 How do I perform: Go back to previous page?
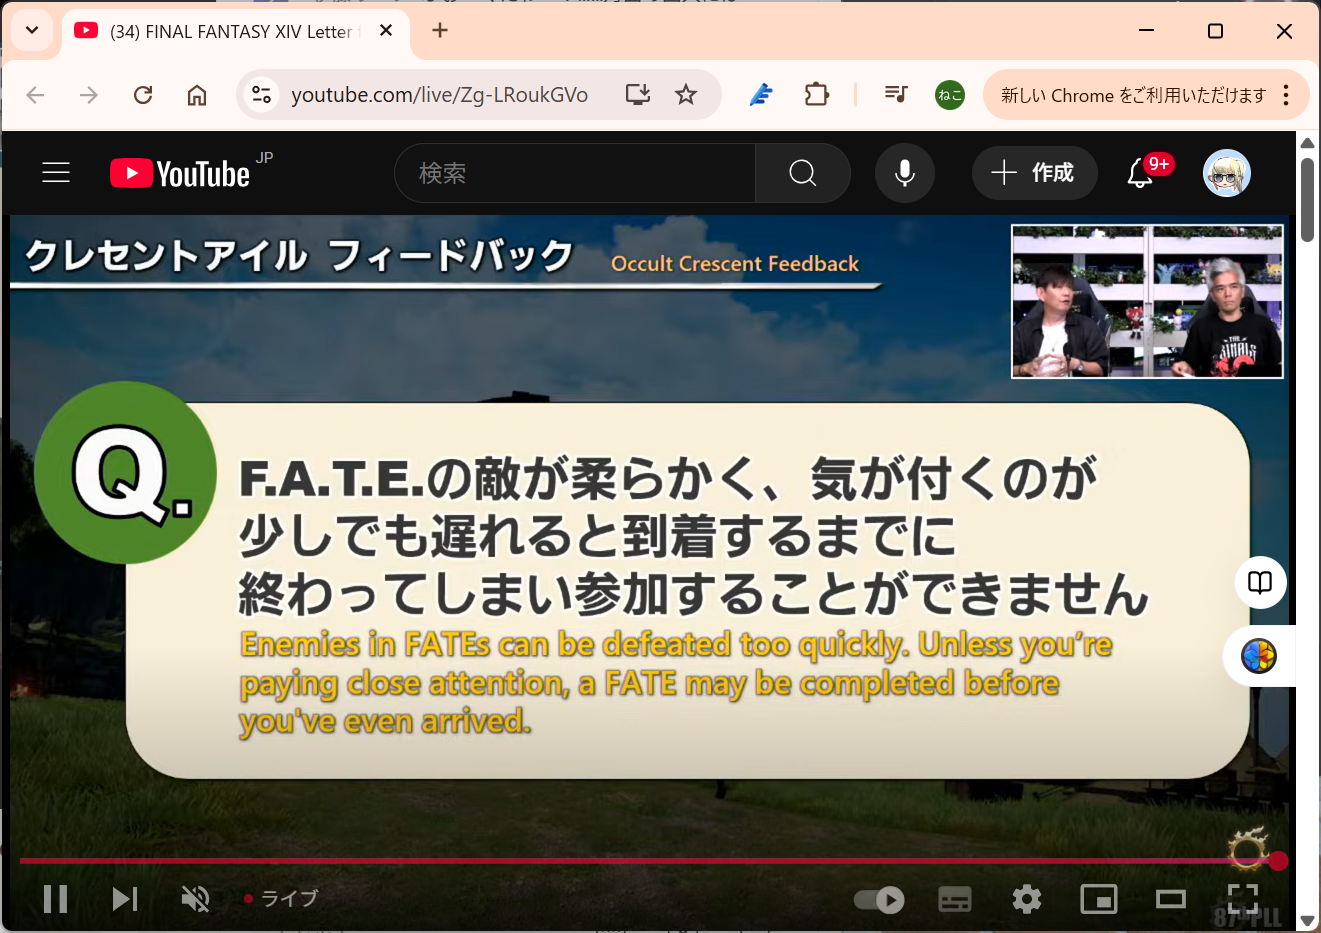pyautogui.click(x=36, y=95)
